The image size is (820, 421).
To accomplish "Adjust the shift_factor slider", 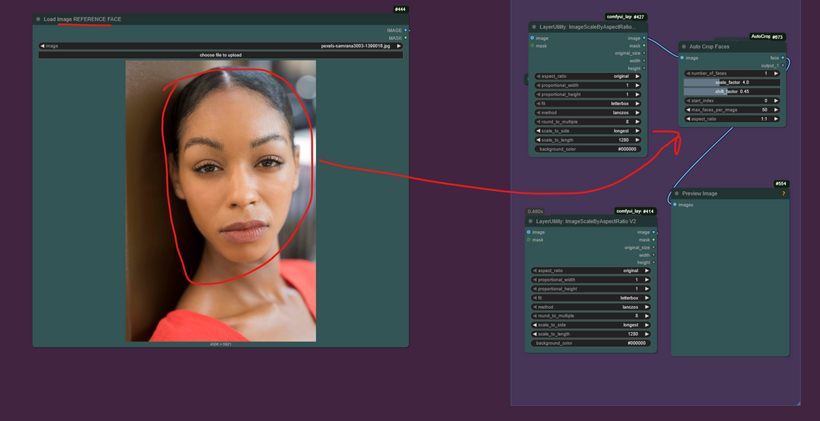I will [731, 91].
